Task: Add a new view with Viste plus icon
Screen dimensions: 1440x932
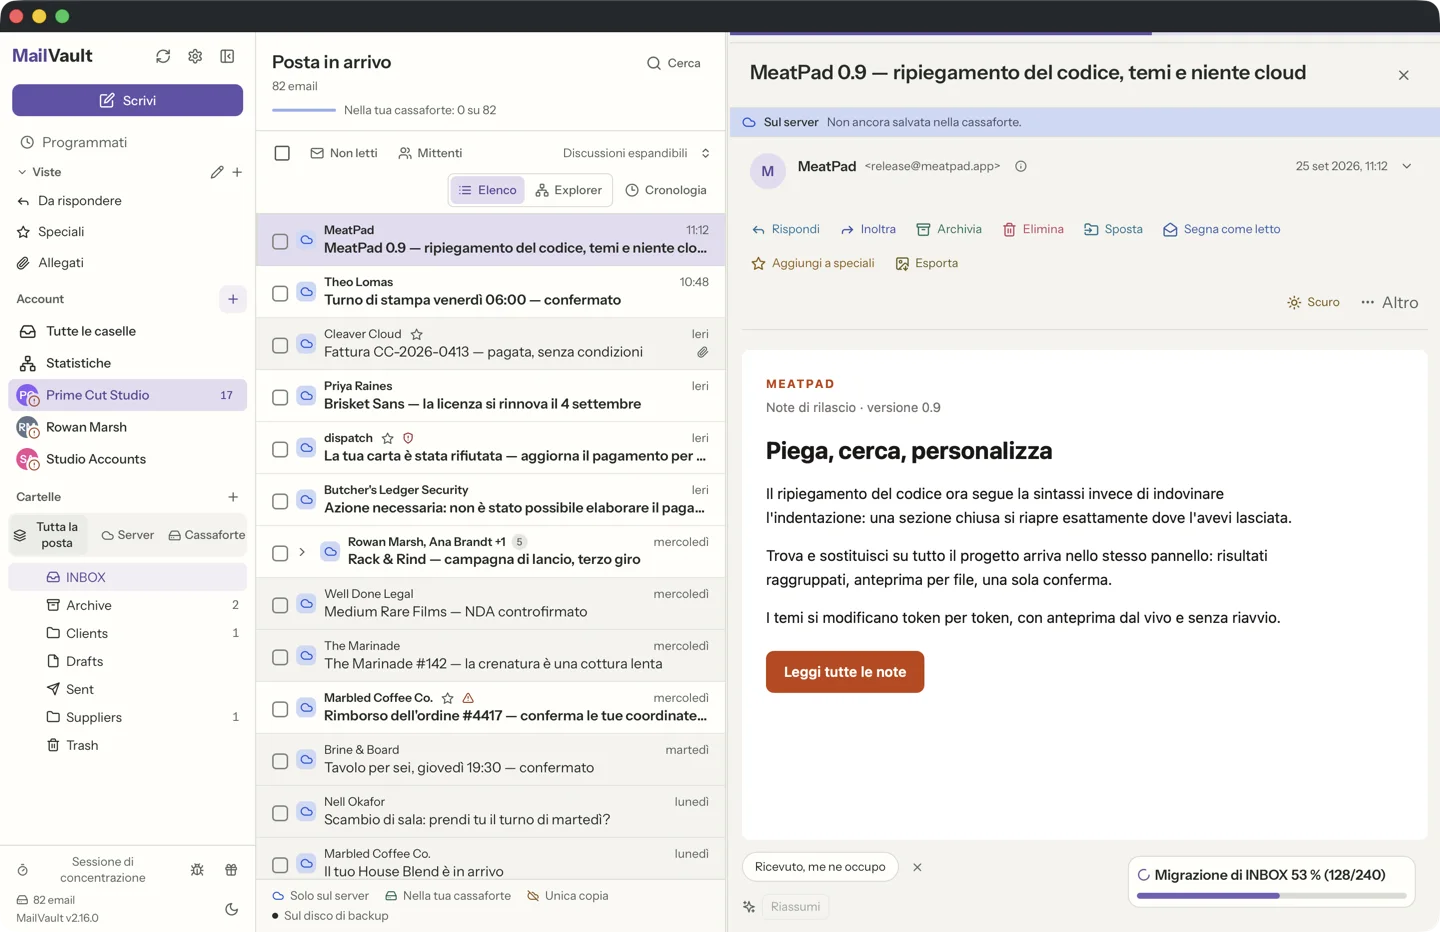Action: pos(237,172)
